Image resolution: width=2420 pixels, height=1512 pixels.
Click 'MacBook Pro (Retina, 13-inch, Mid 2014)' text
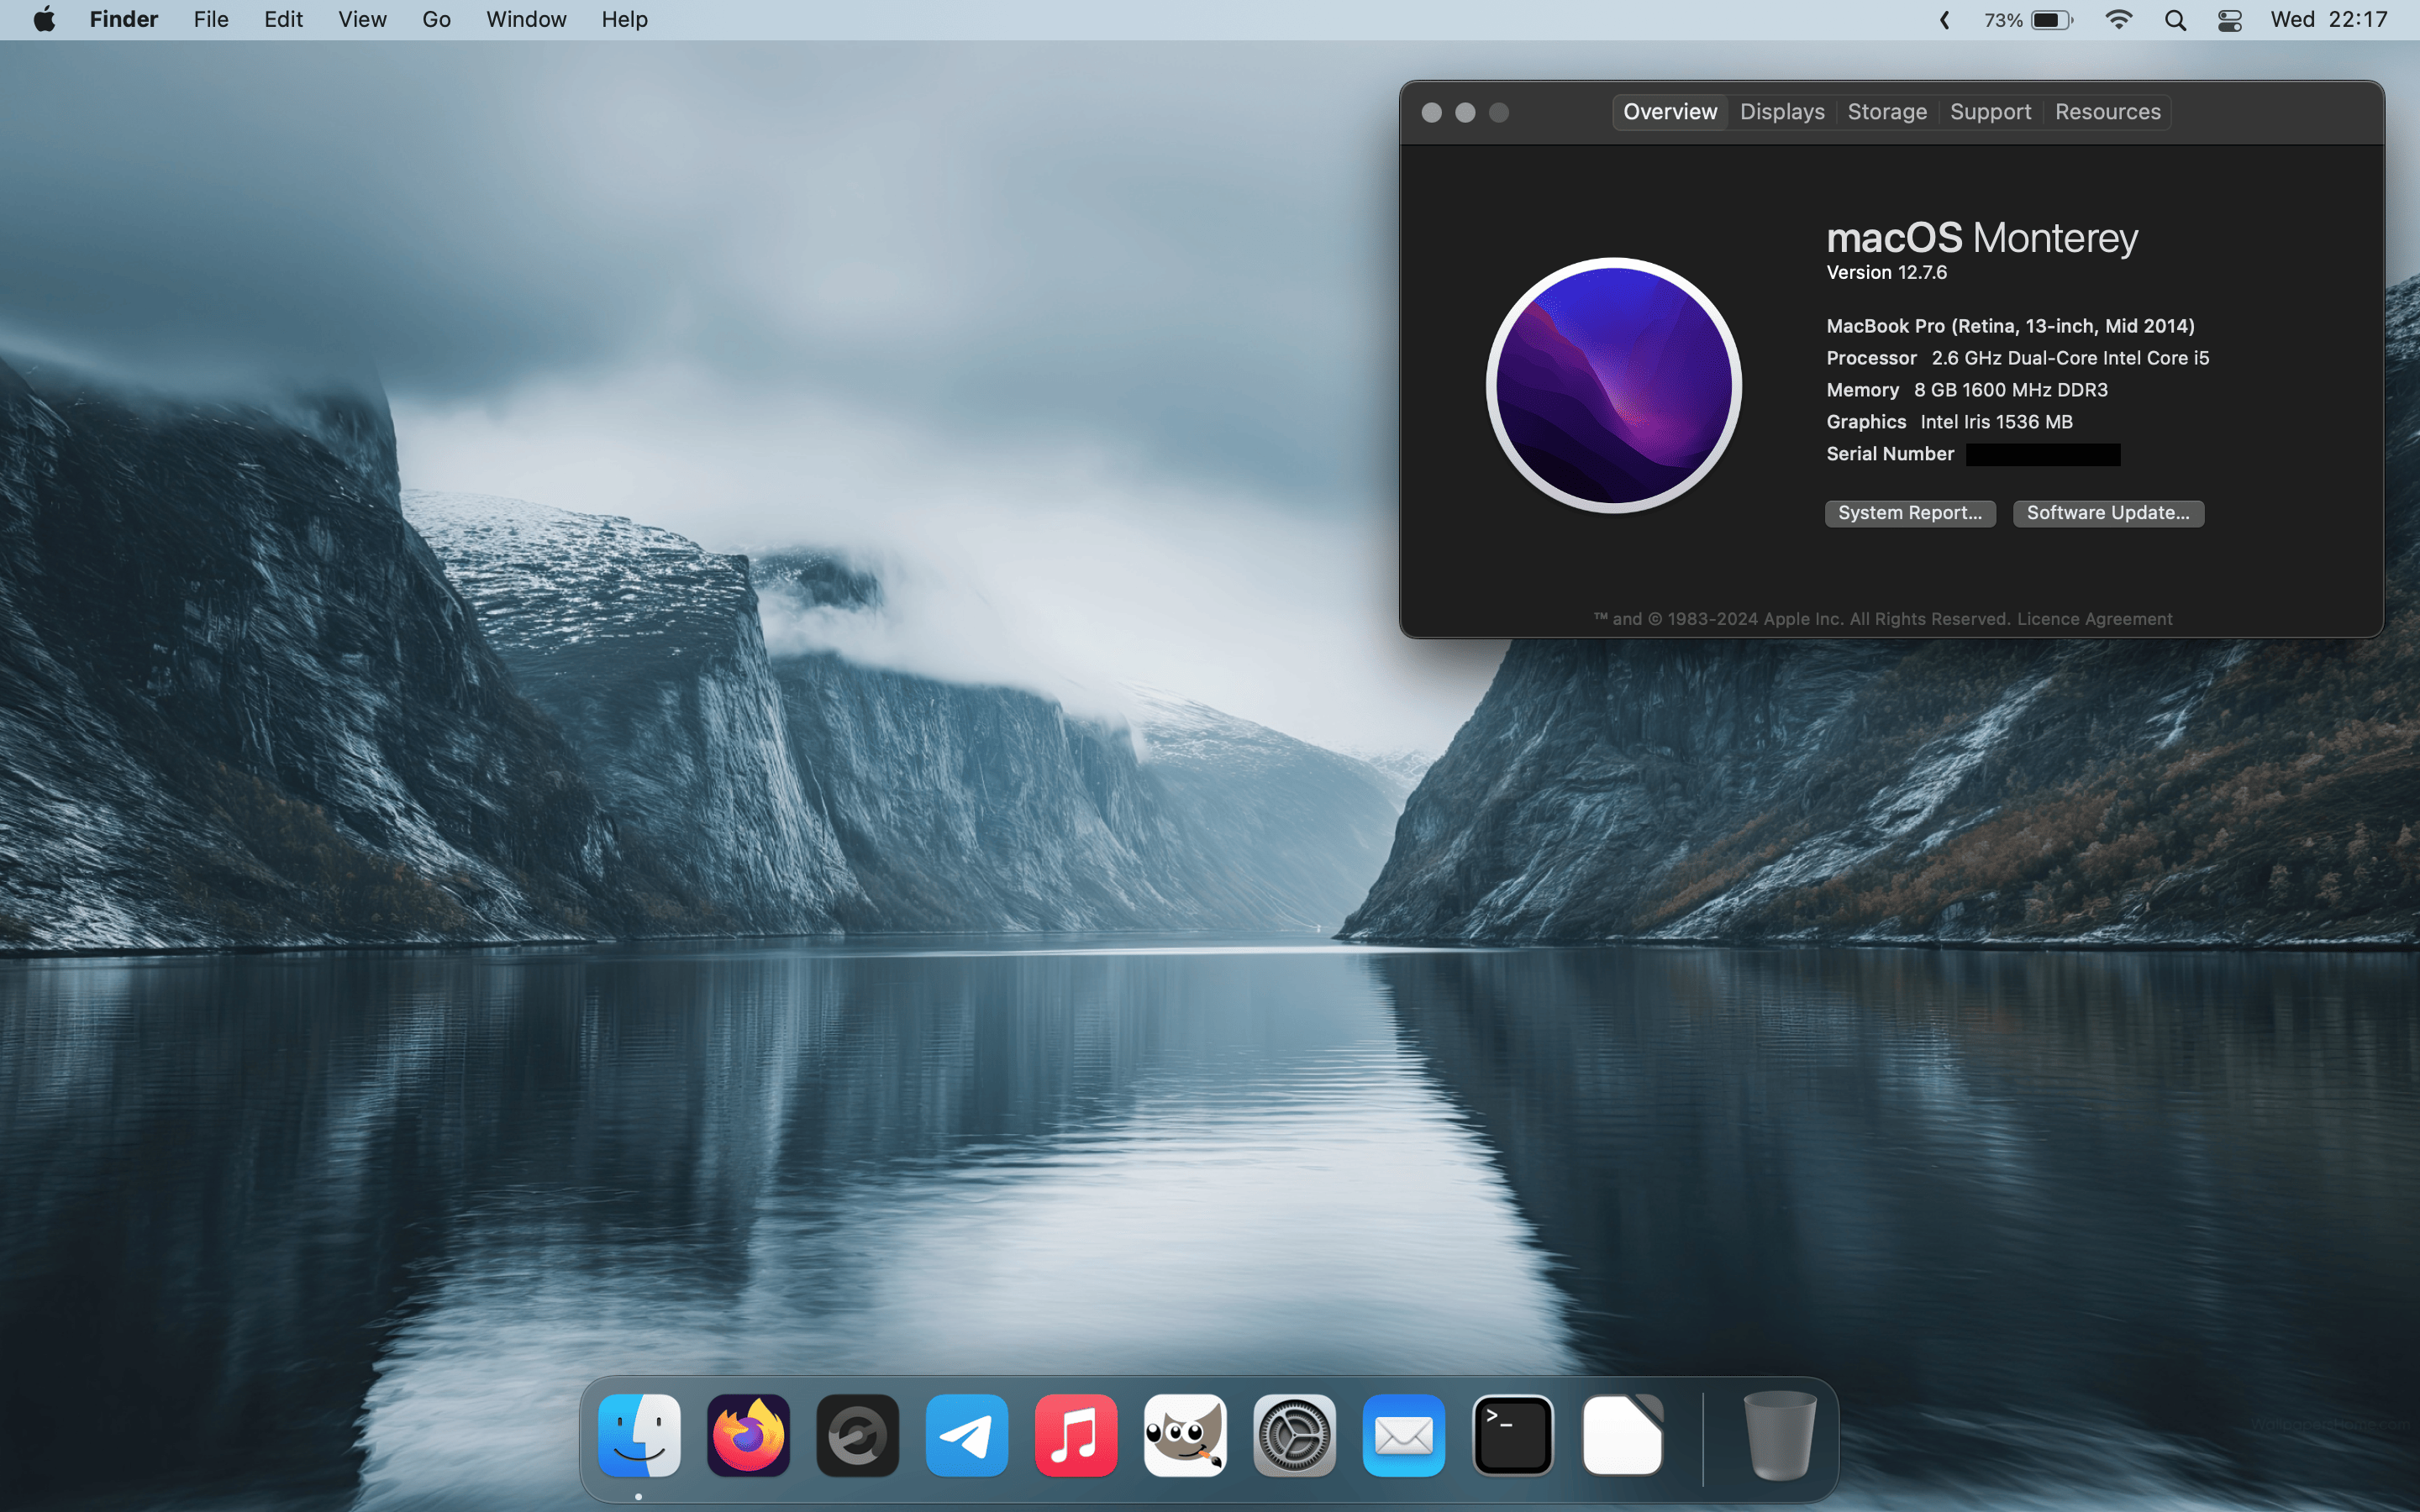point(2010,326)
